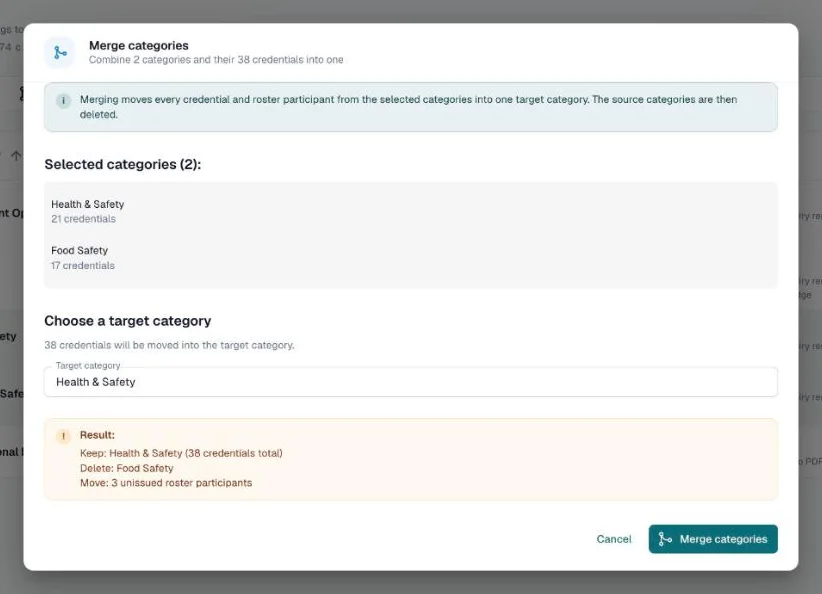Click 'Delete: Food Safety' result line
The height and width of the screenshot is (594, 822).
[x=126, y=468]
